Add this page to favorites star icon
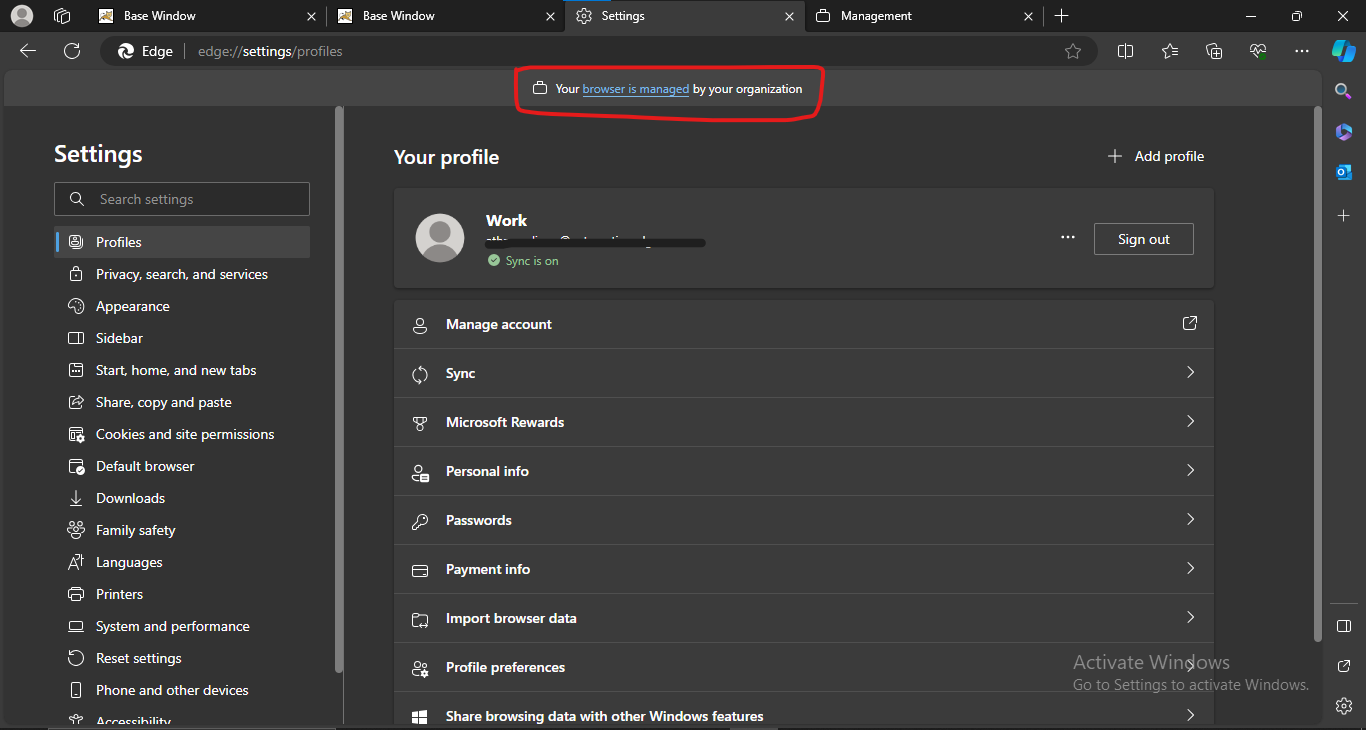The image size is (1366, 730). click(1073, 51)
